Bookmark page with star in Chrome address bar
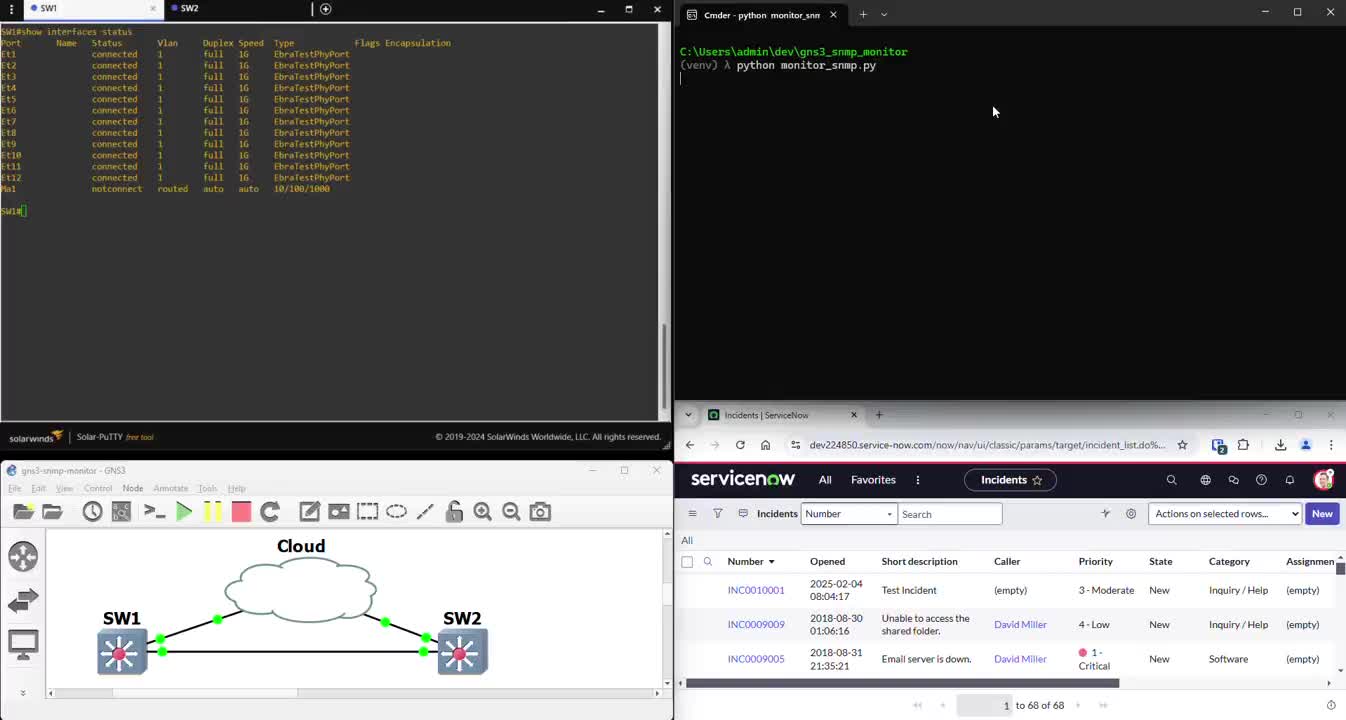 [x=1182, y=445]
